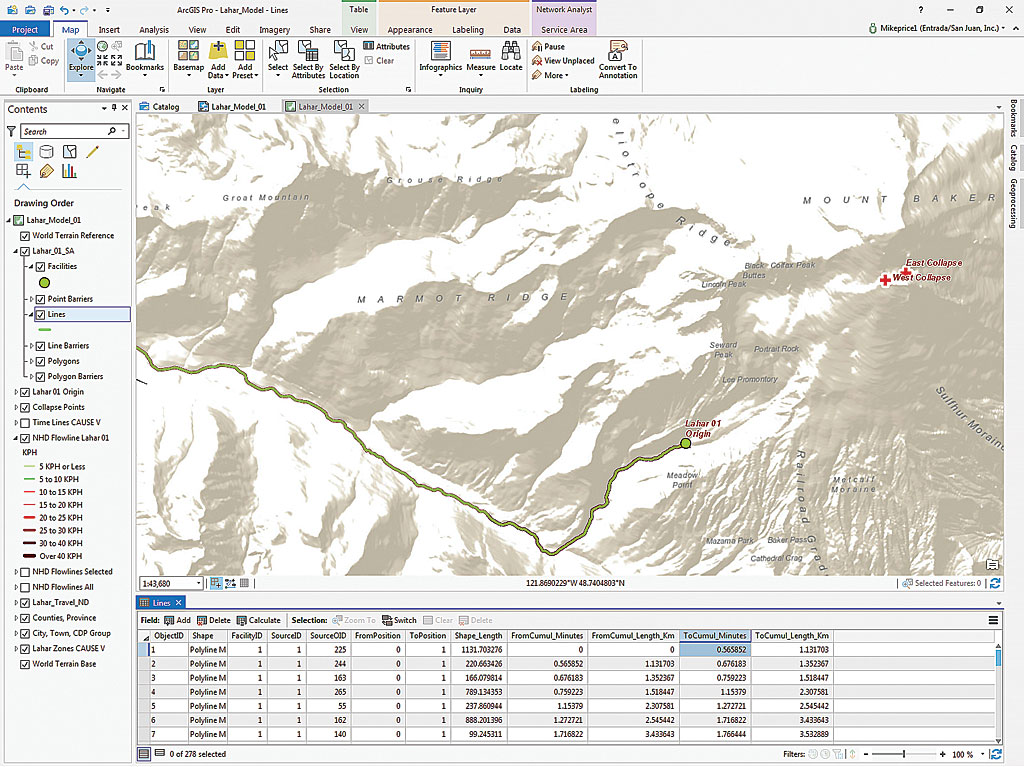This screenshot has width=1024, height=767.
Task: Collapse the Lahar_01_SA group layer
Action: [16, 252]
